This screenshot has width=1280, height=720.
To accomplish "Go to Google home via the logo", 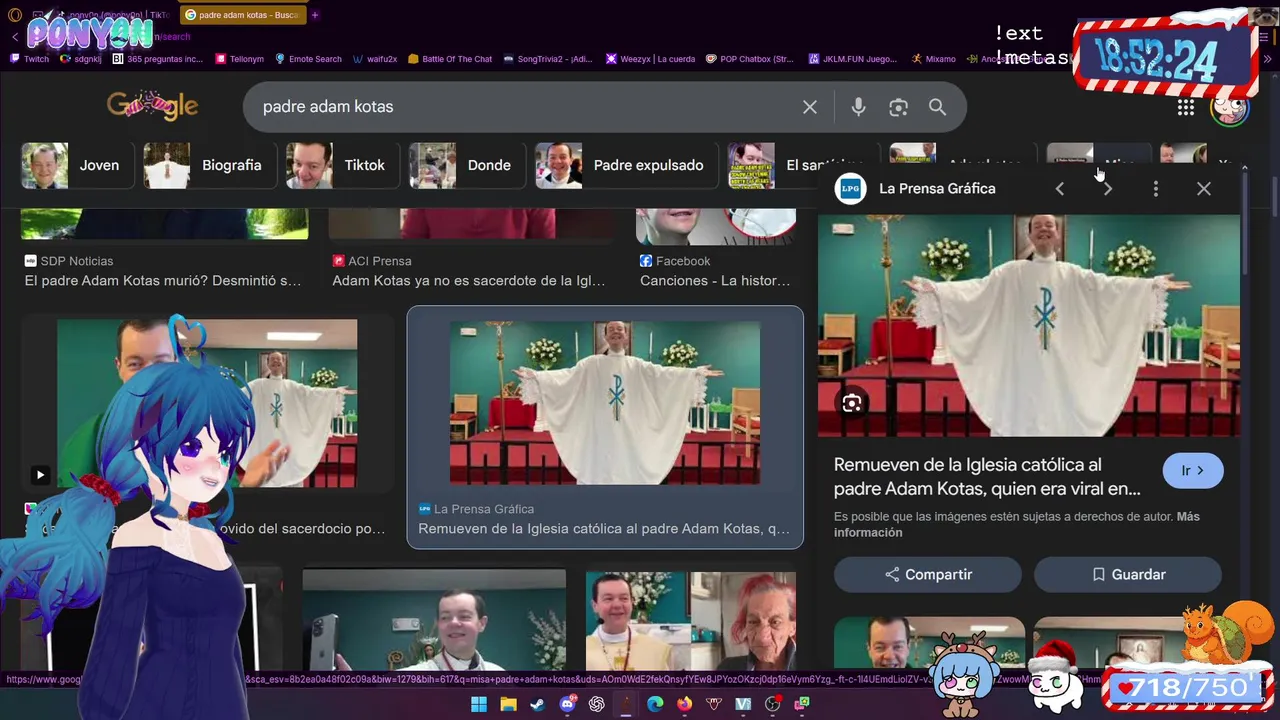I will 152,105.
